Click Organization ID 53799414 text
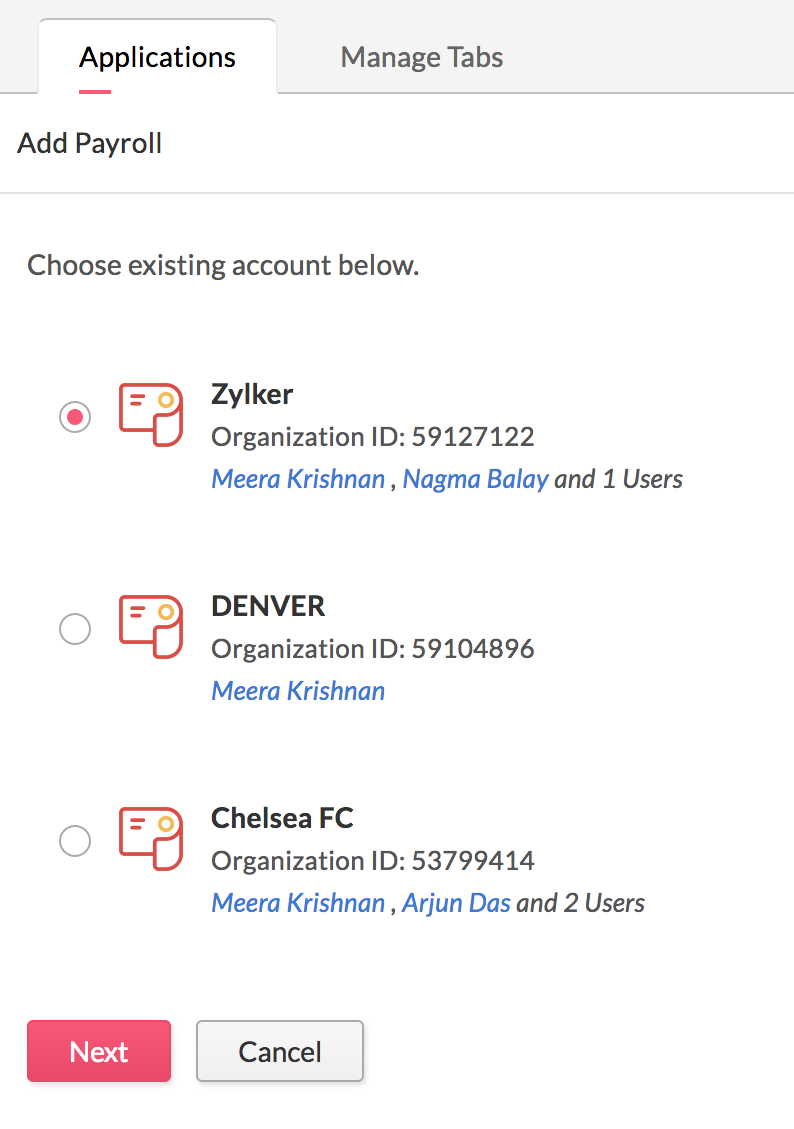Viewport: 794px width, 1129px height. tap(373, 861)
